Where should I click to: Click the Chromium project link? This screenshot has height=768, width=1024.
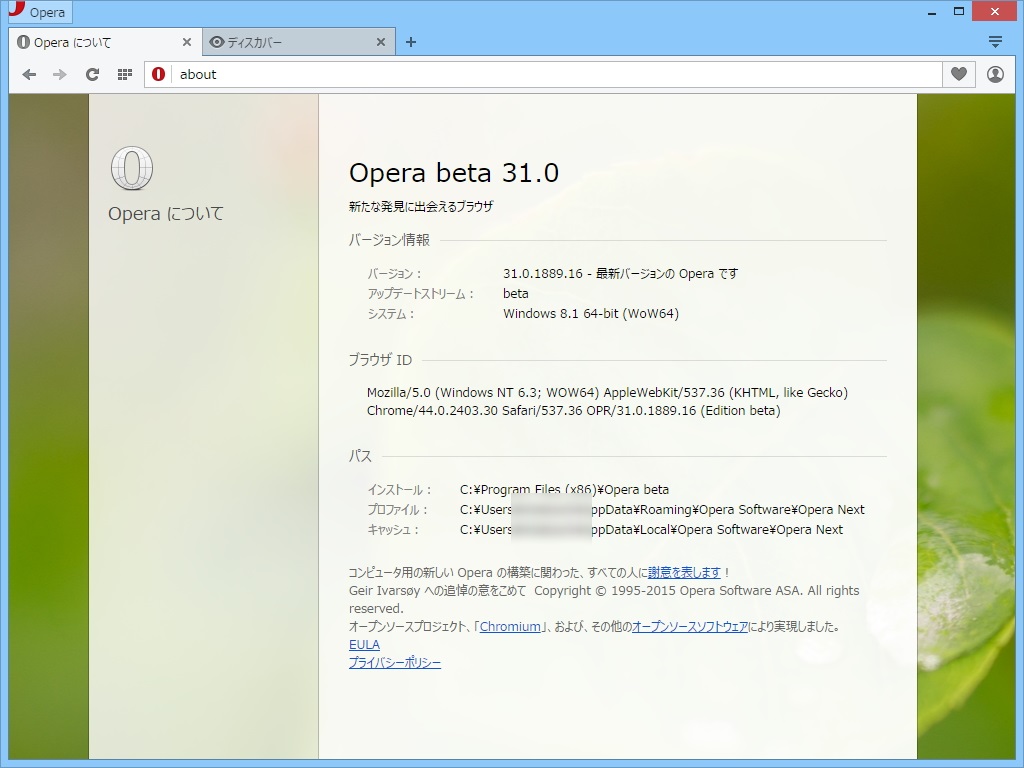click(510, 626)
